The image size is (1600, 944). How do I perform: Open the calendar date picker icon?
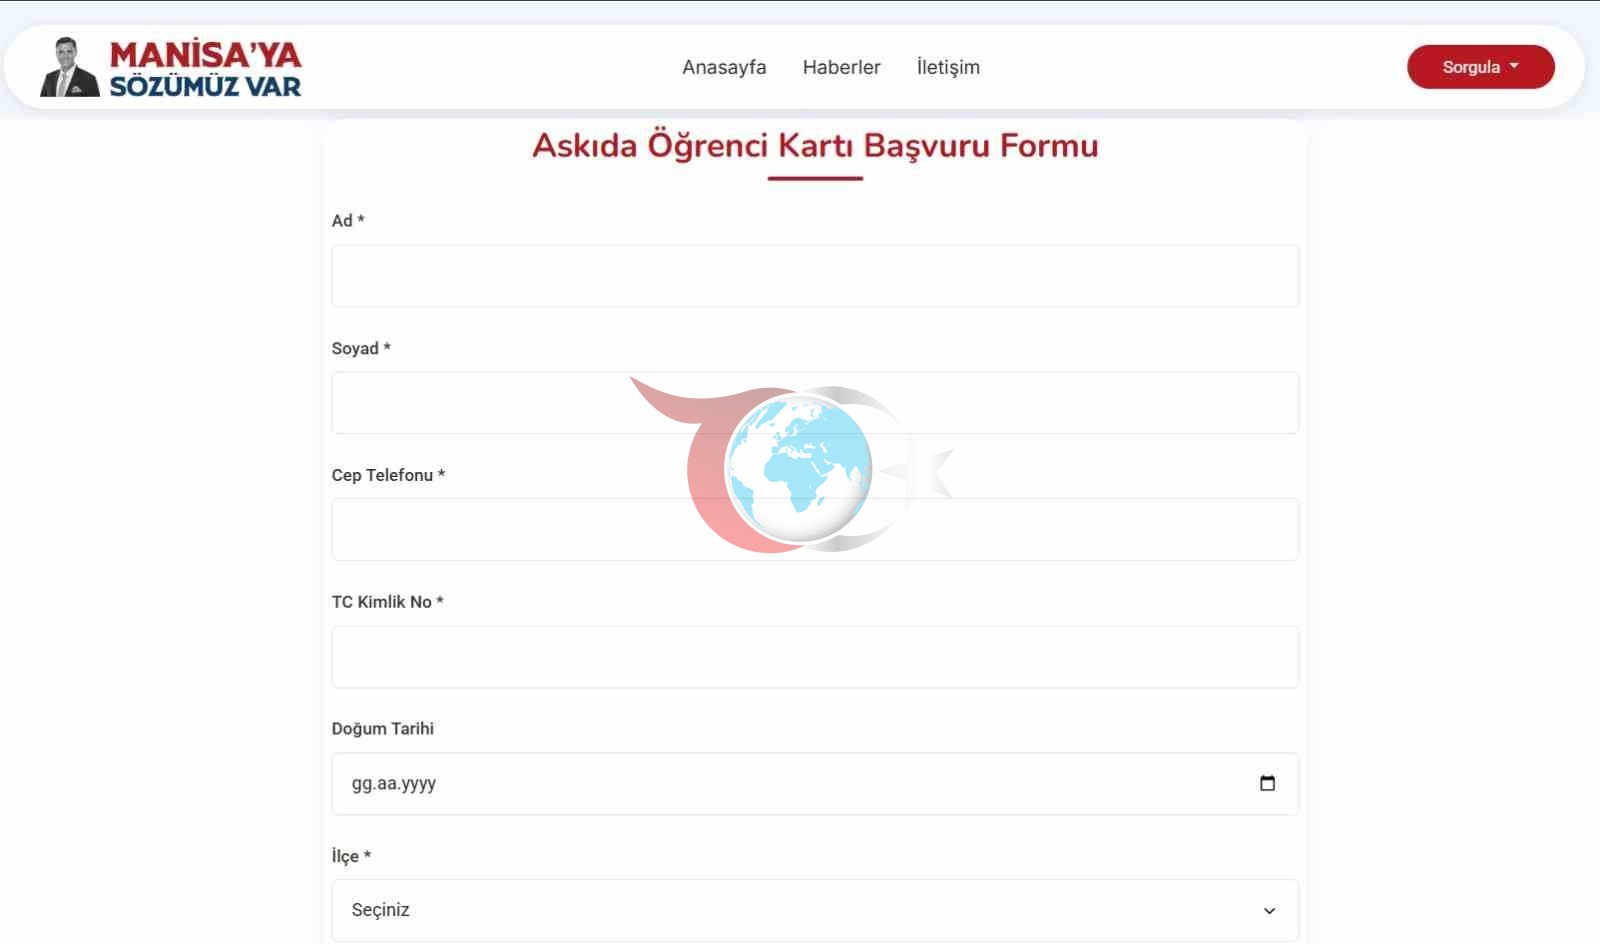[1267, 783]
